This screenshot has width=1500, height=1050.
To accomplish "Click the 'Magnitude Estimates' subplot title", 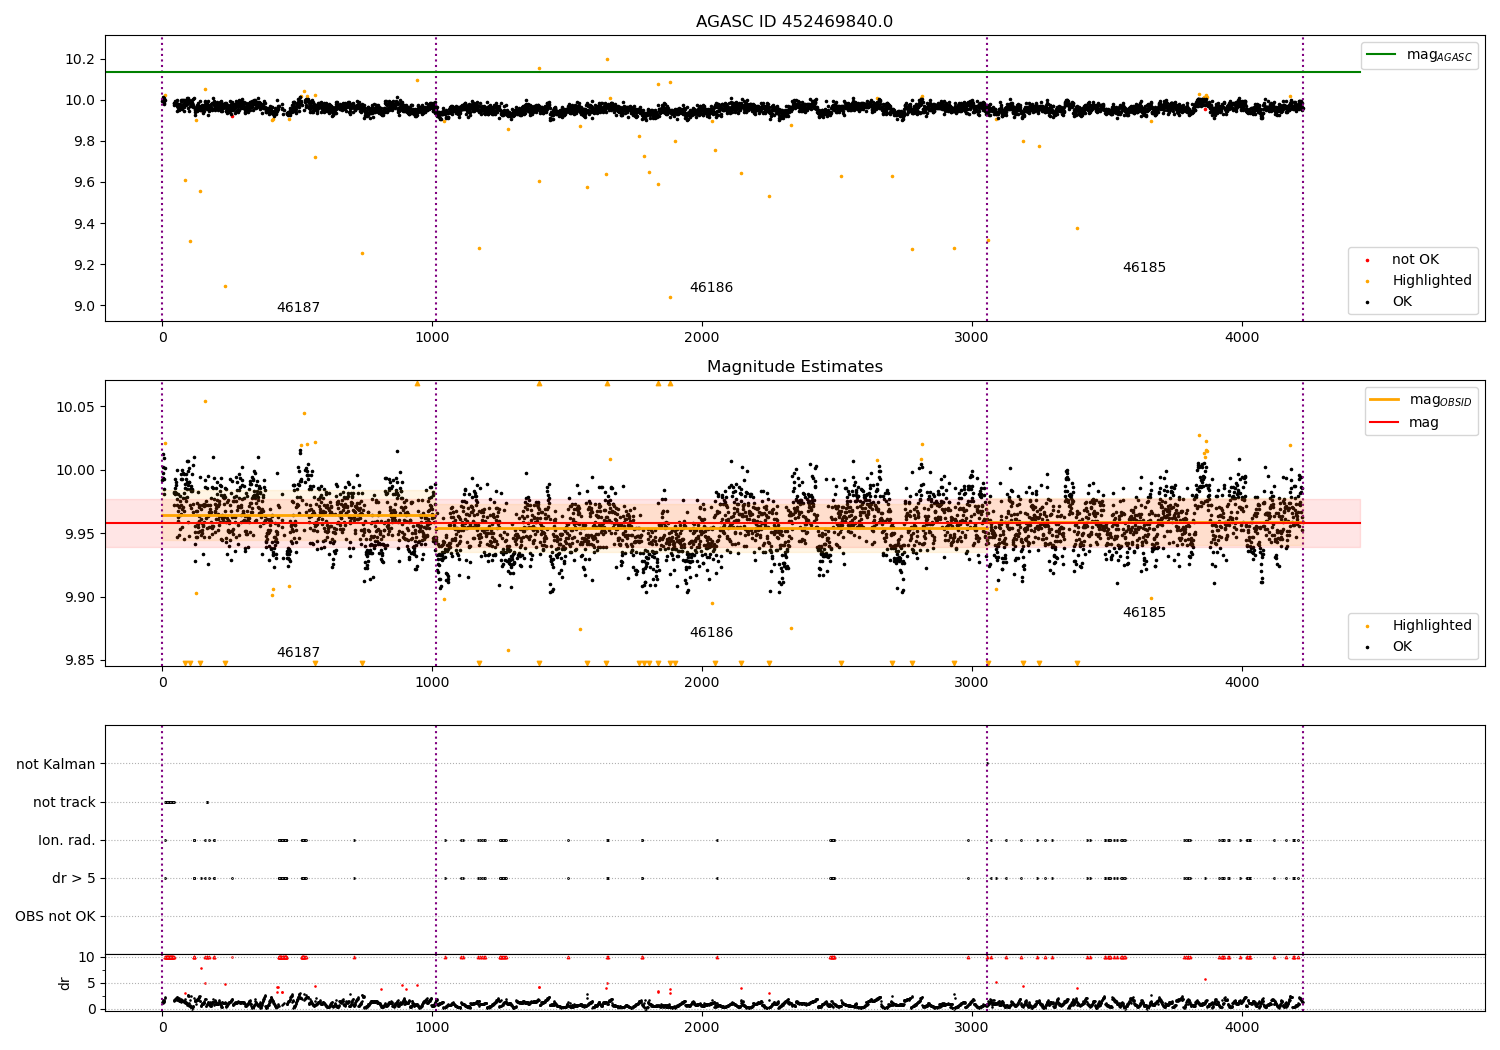I will 794,367.
